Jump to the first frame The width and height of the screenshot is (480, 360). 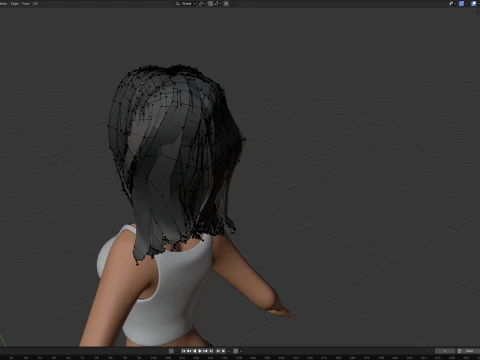[184, 351]
